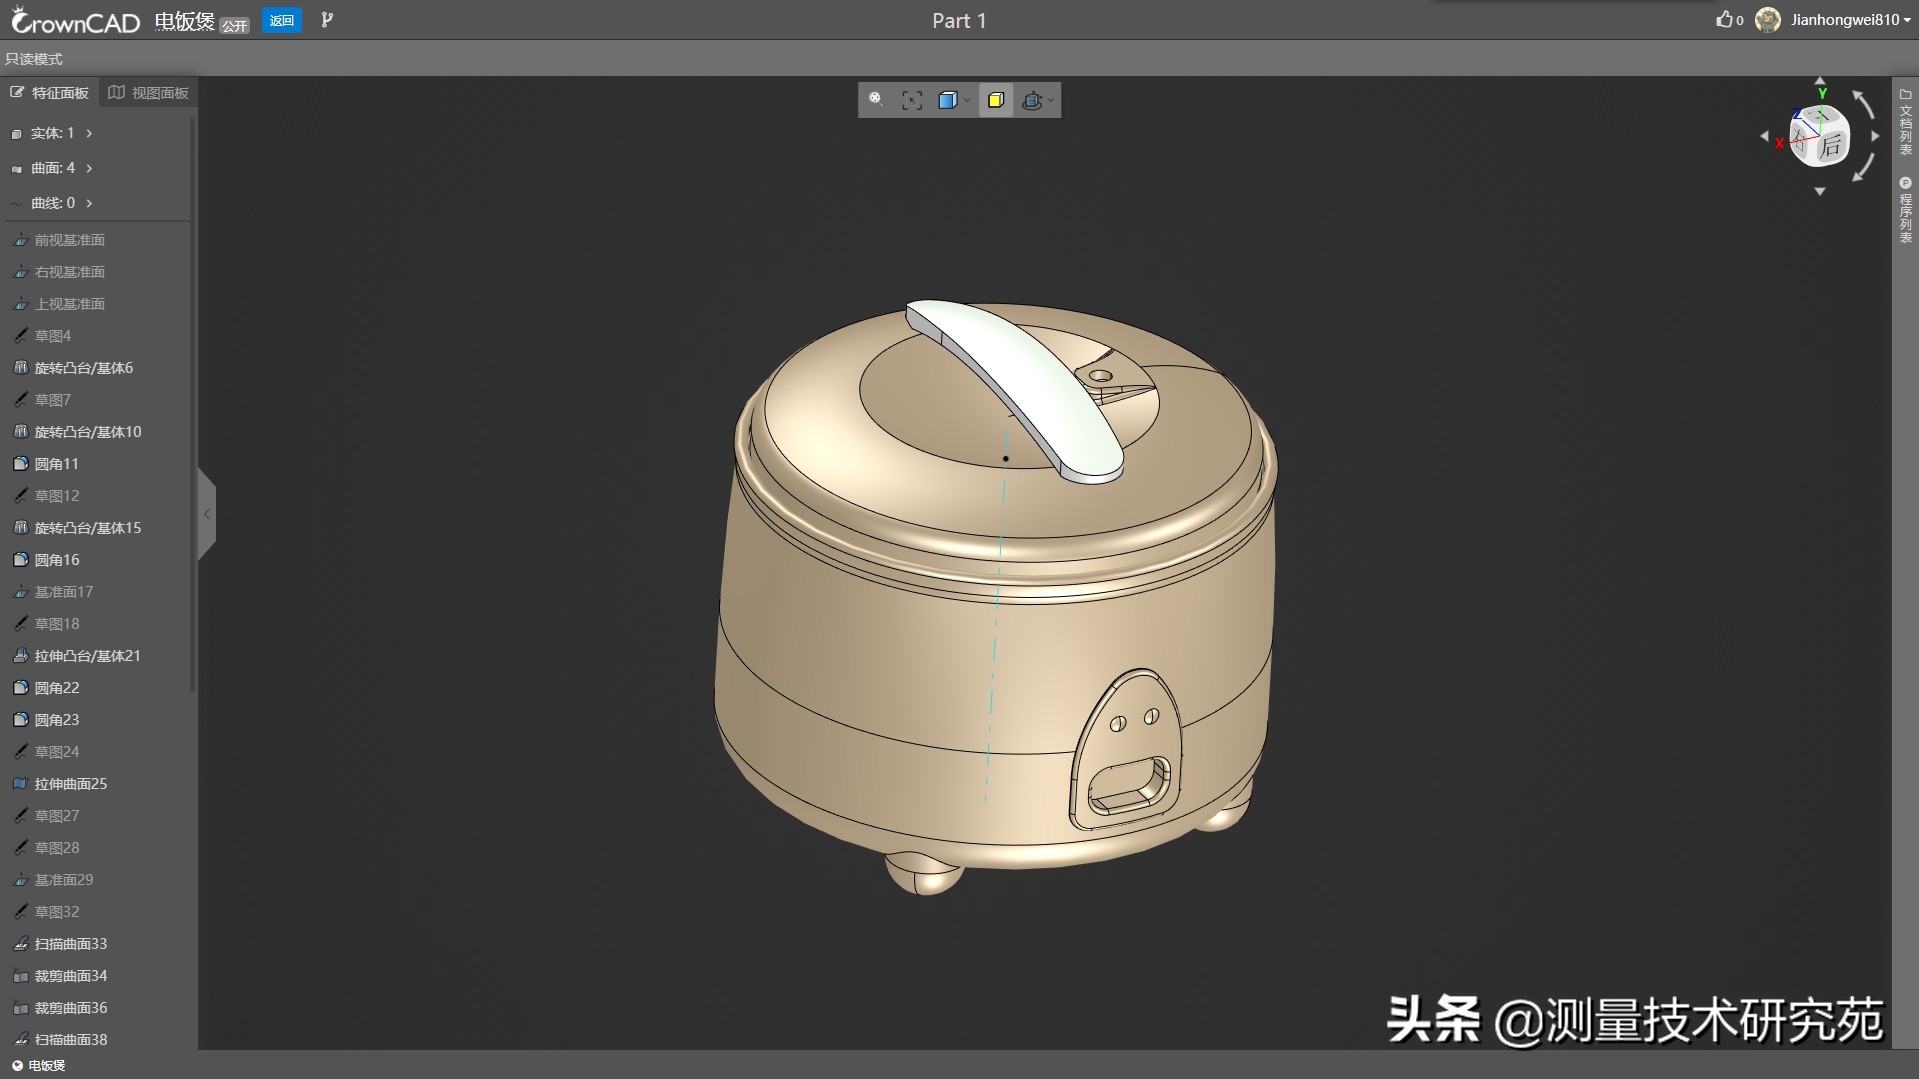Click the fillet icon beside 圆角11

click(20, 464)
